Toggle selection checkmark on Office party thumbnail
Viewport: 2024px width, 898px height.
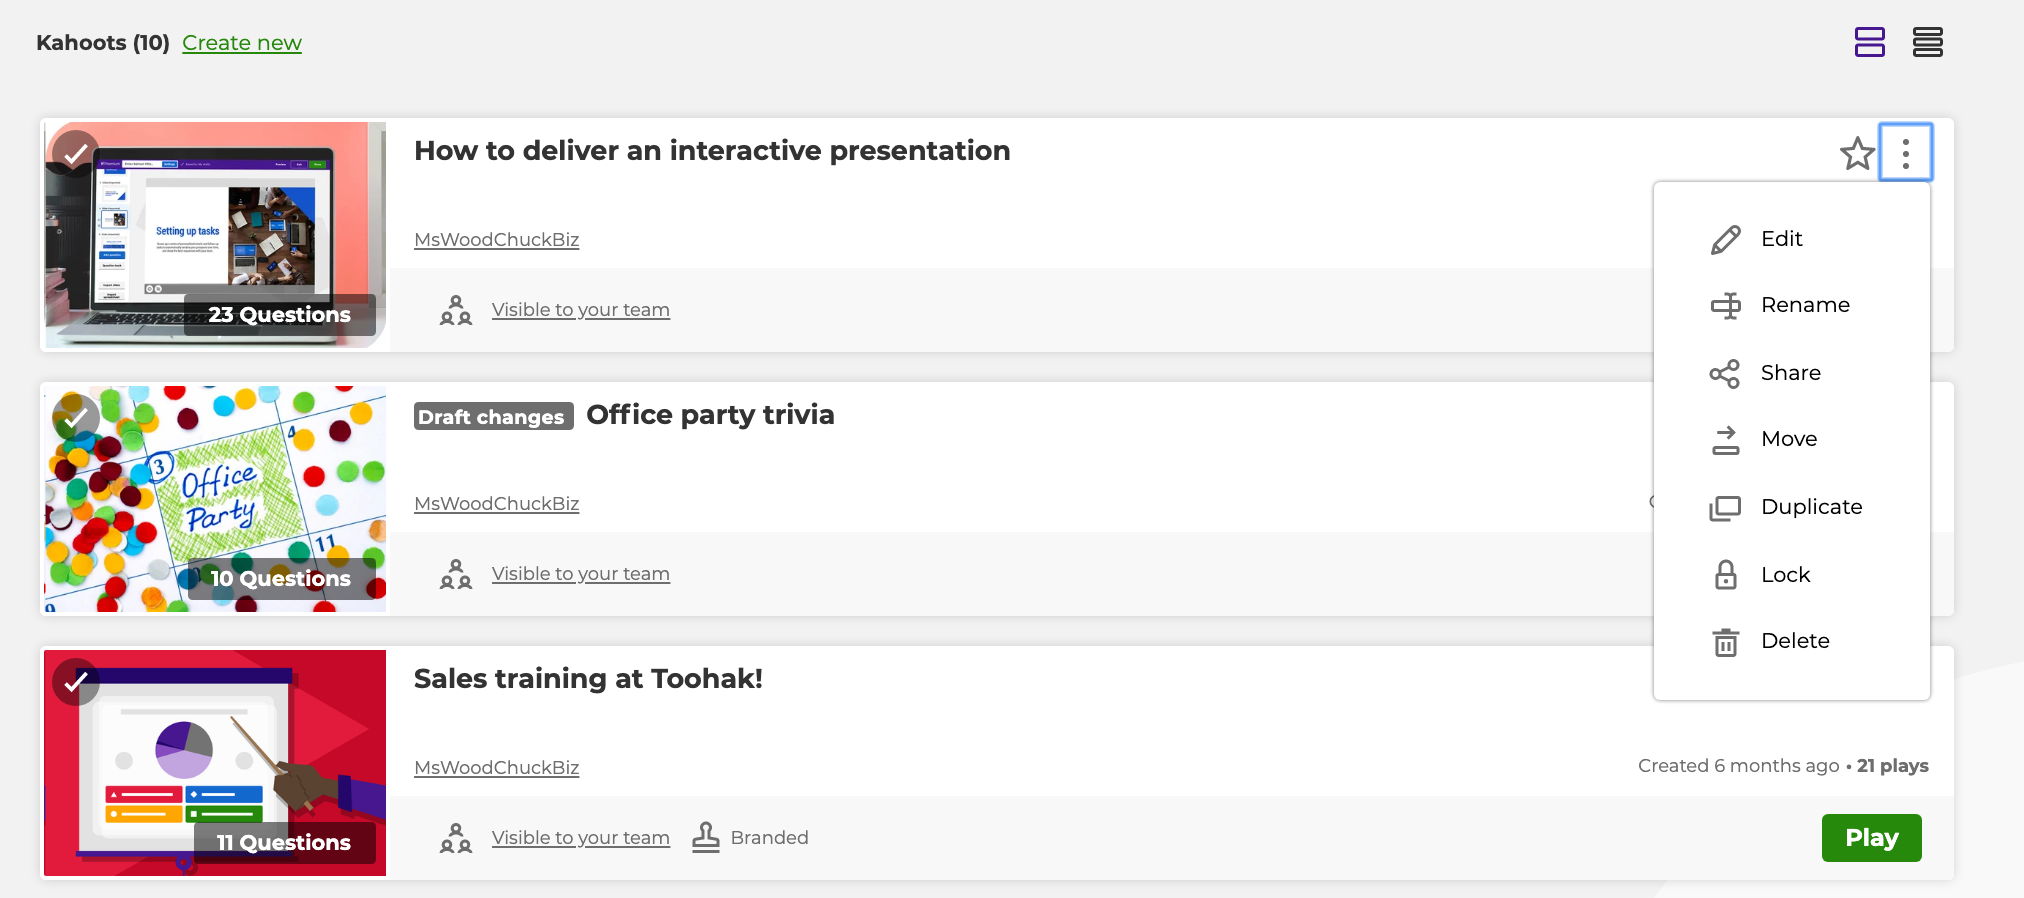[x=76, y=418]
